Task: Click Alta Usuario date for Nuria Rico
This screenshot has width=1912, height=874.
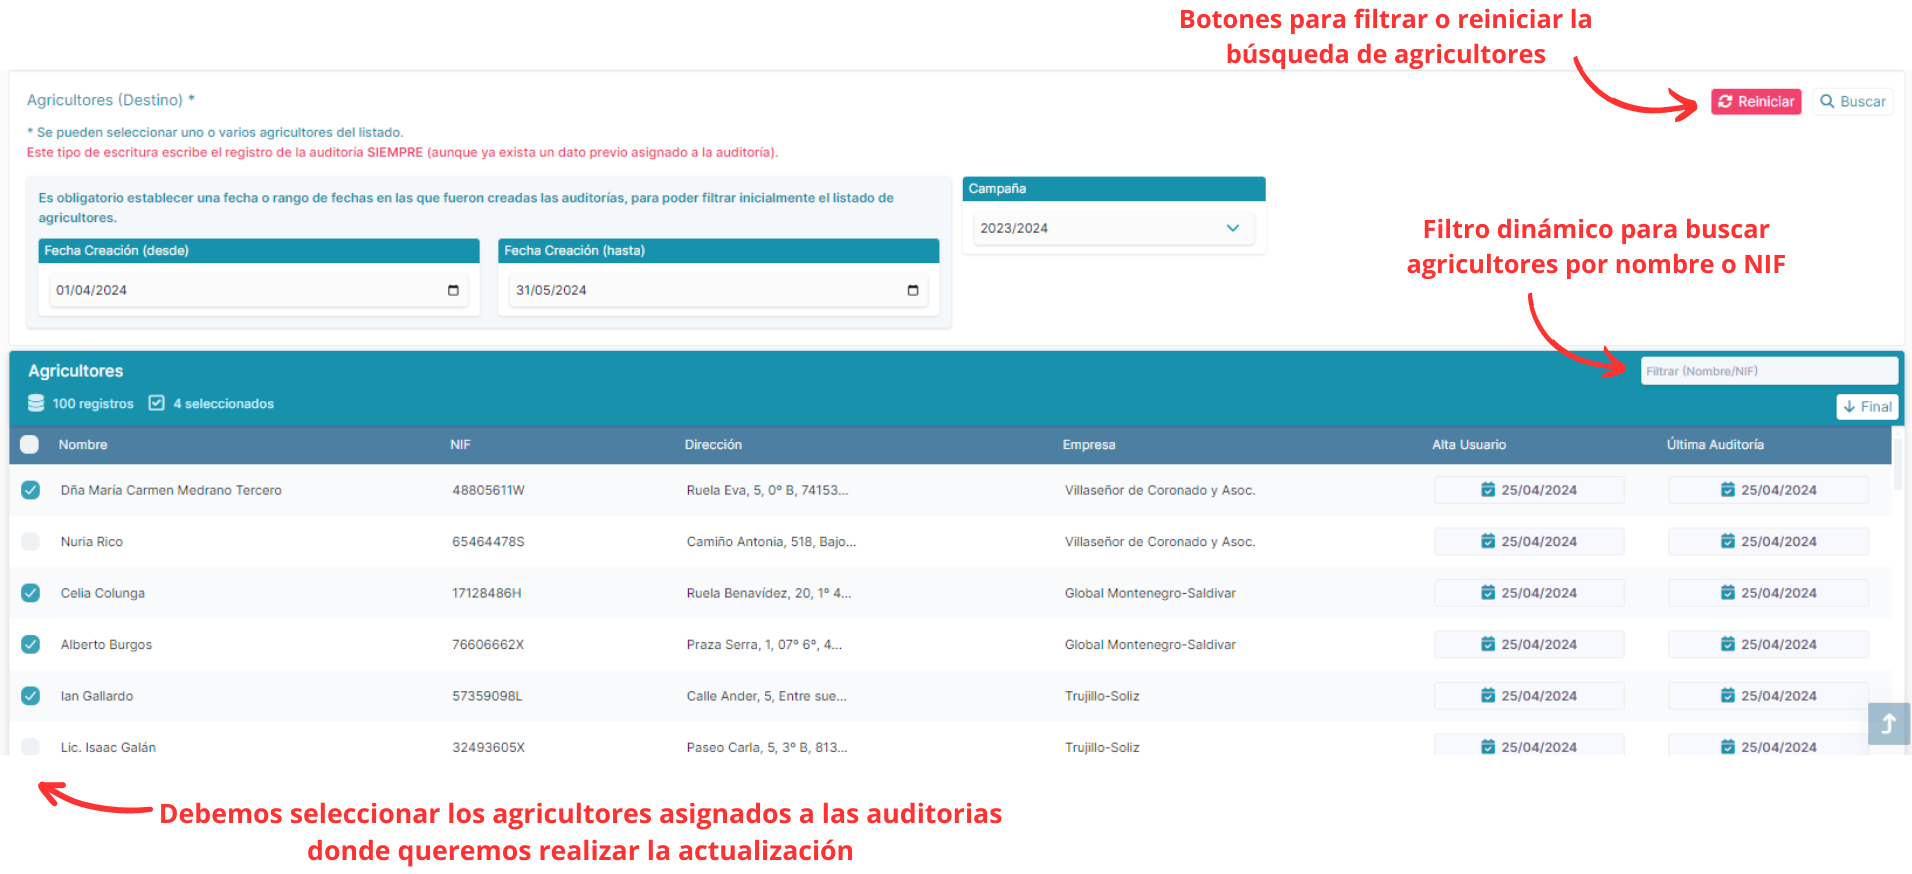Action: tap(1528, 542)
